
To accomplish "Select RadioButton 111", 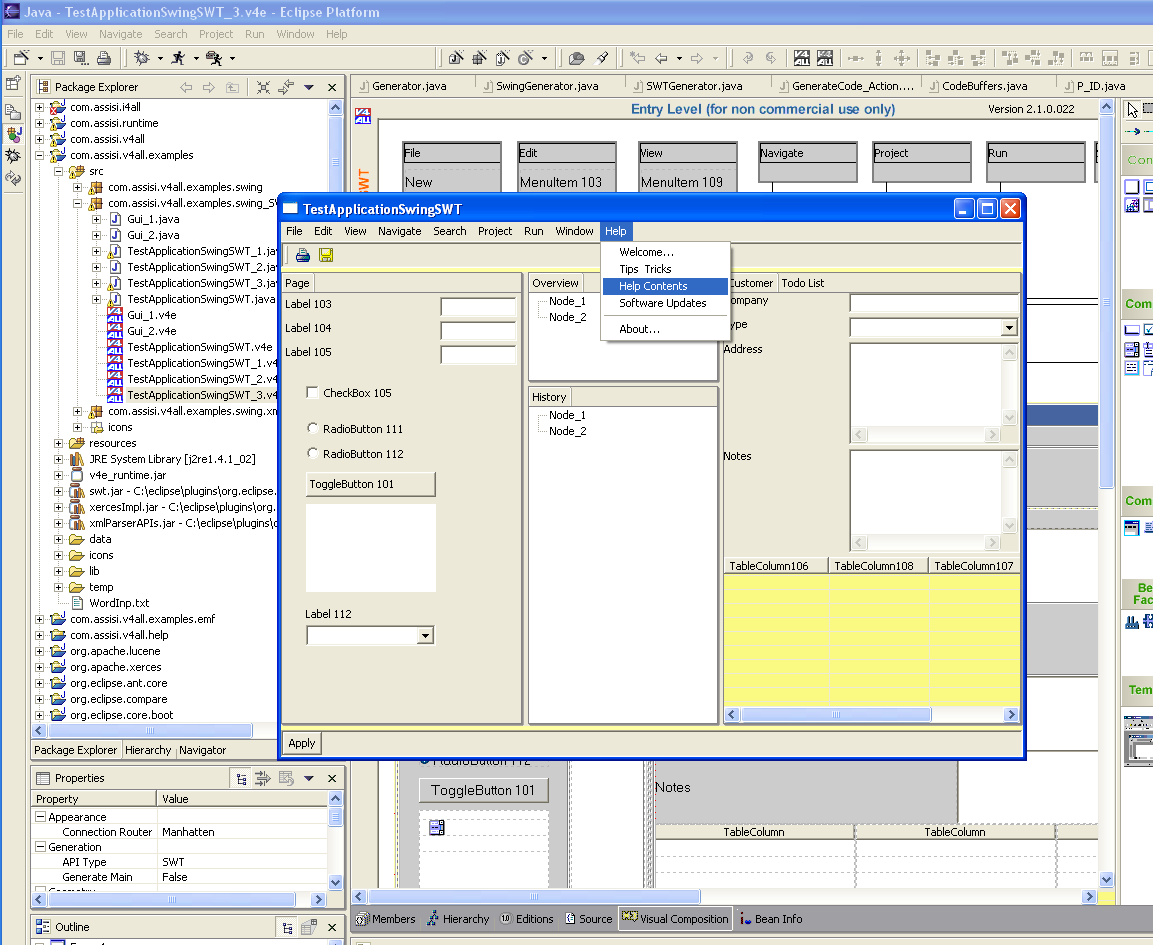I will coord(313,429).
